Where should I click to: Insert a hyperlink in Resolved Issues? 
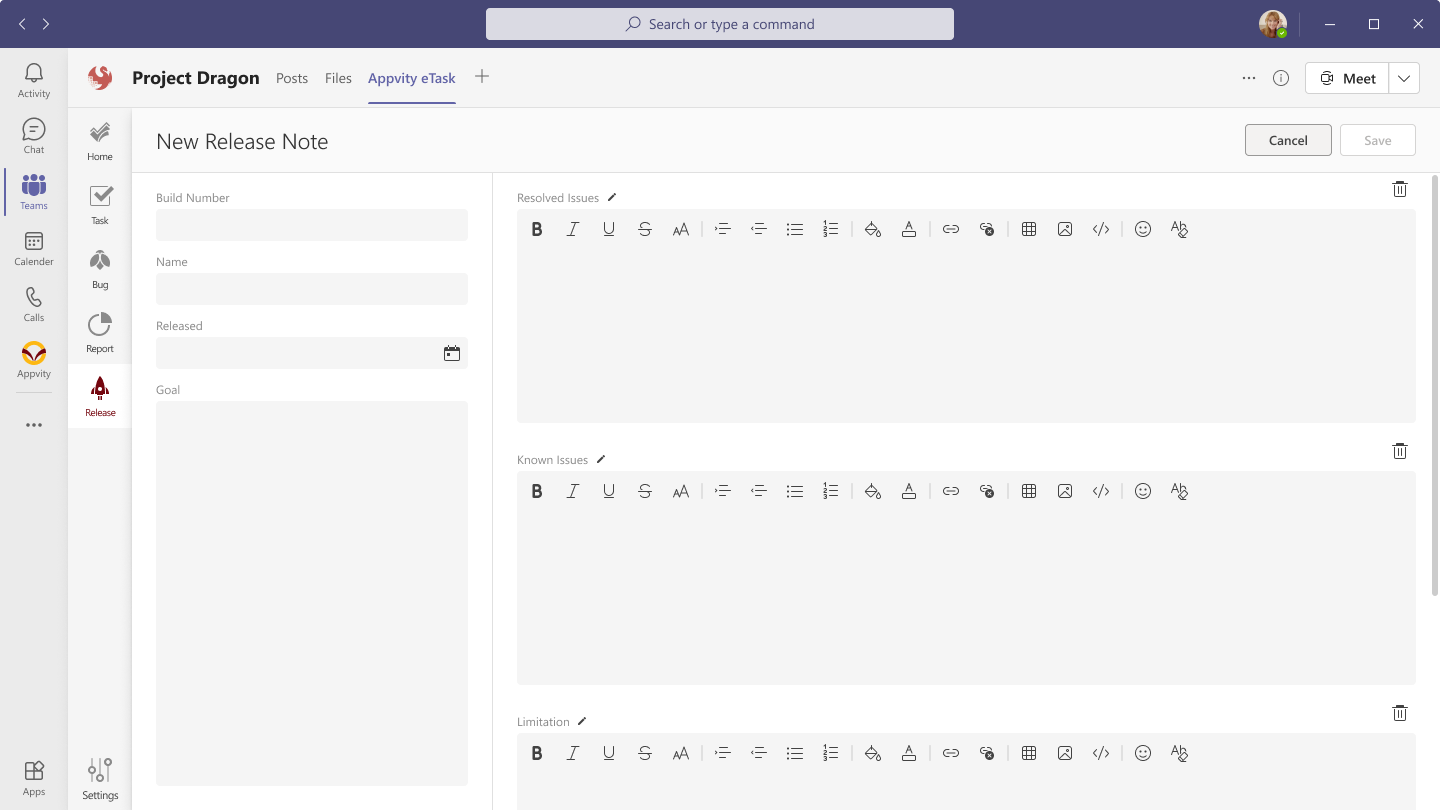[x=951, y=229]
